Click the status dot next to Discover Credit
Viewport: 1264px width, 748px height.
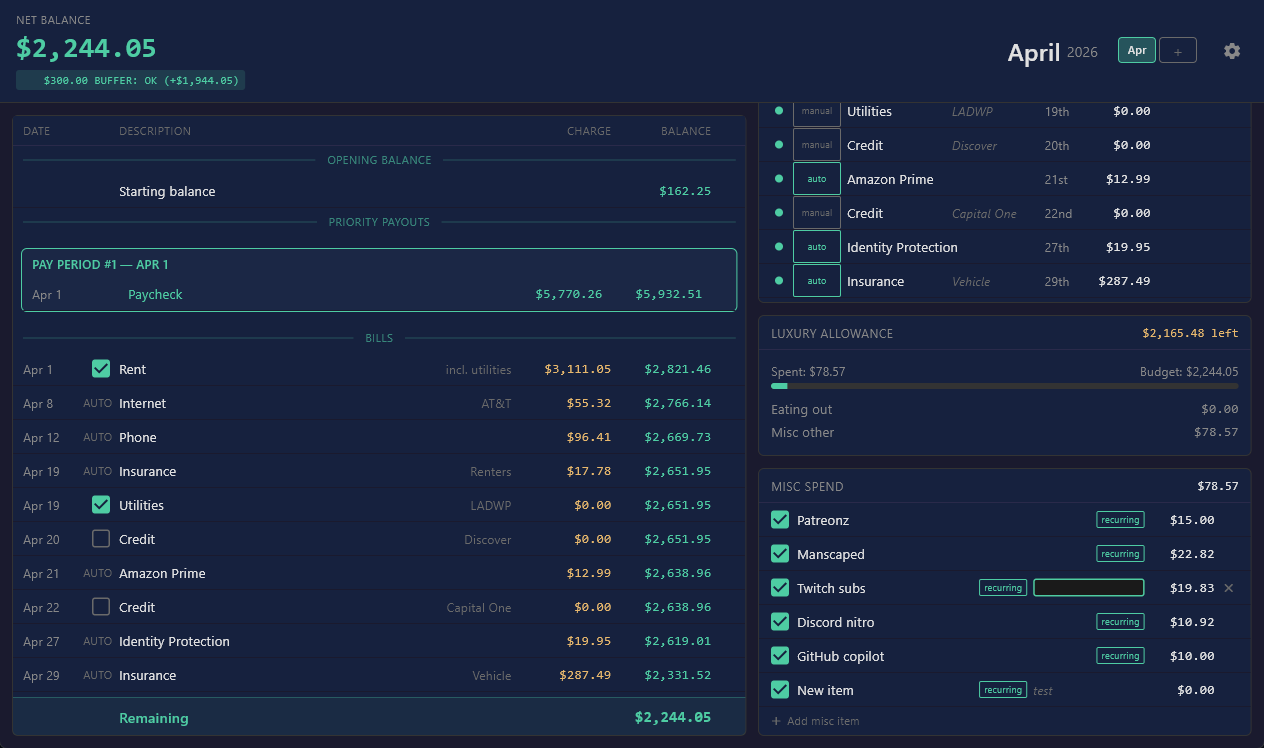coord(779,145)
